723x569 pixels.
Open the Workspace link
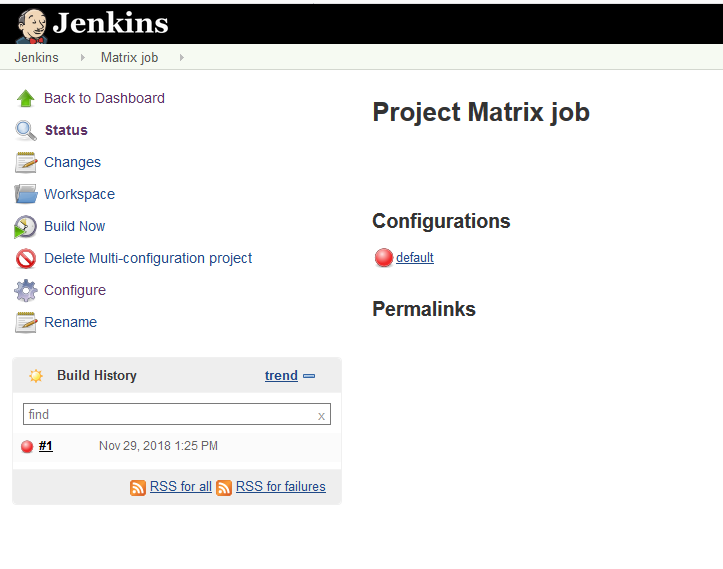point(79,194)
